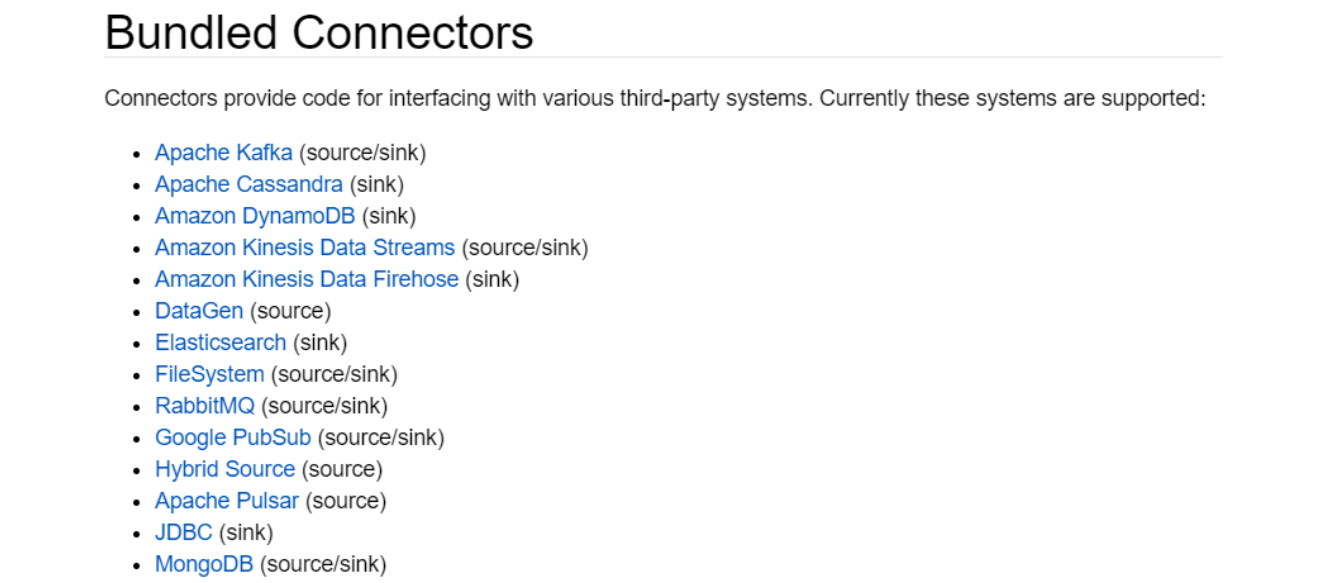Click the introductory paragraph about connectors
Screen dimensions: 1333x583
656,99
